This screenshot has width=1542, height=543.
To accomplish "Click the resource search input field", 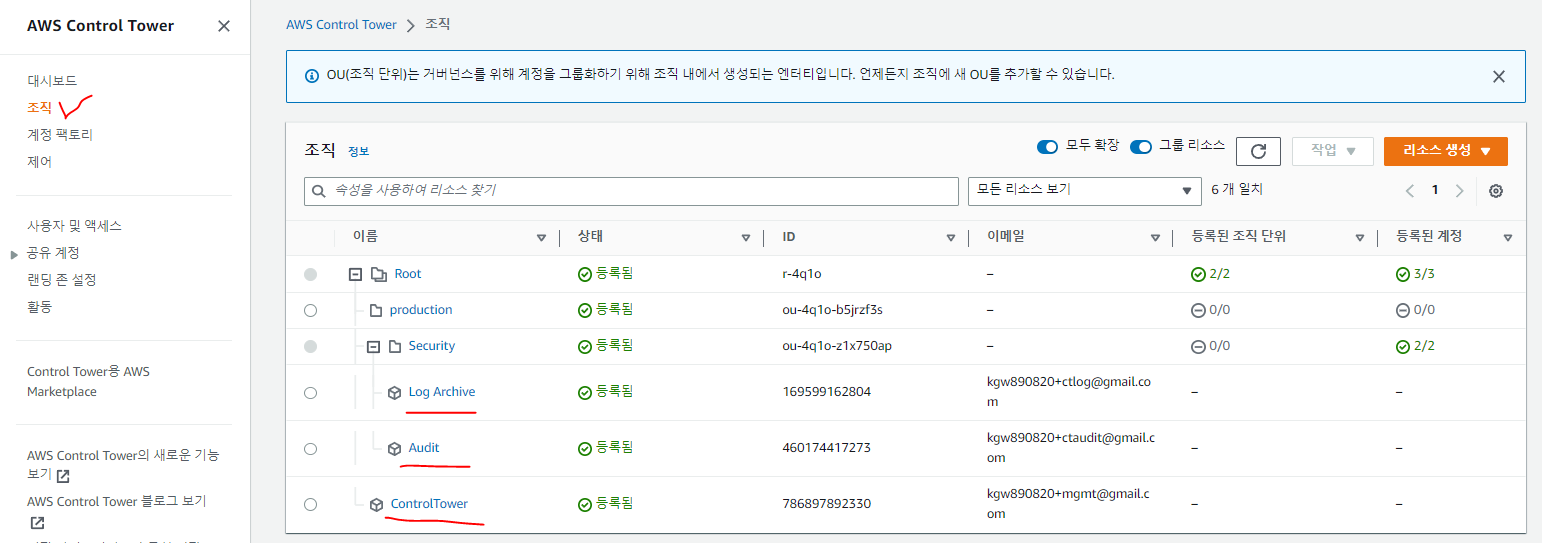I will [x=631, y=191].
